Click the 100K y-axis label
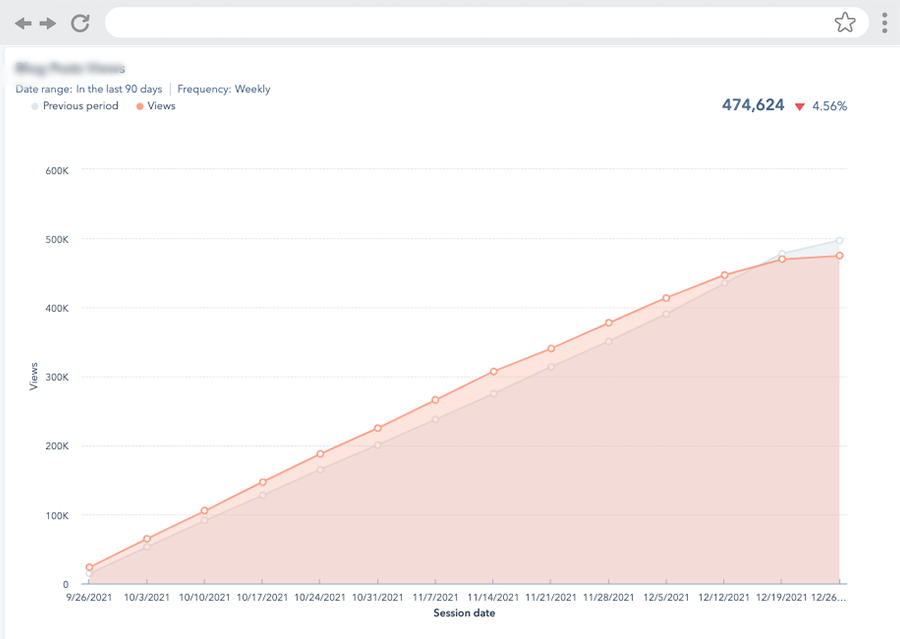 pos(57,516)
